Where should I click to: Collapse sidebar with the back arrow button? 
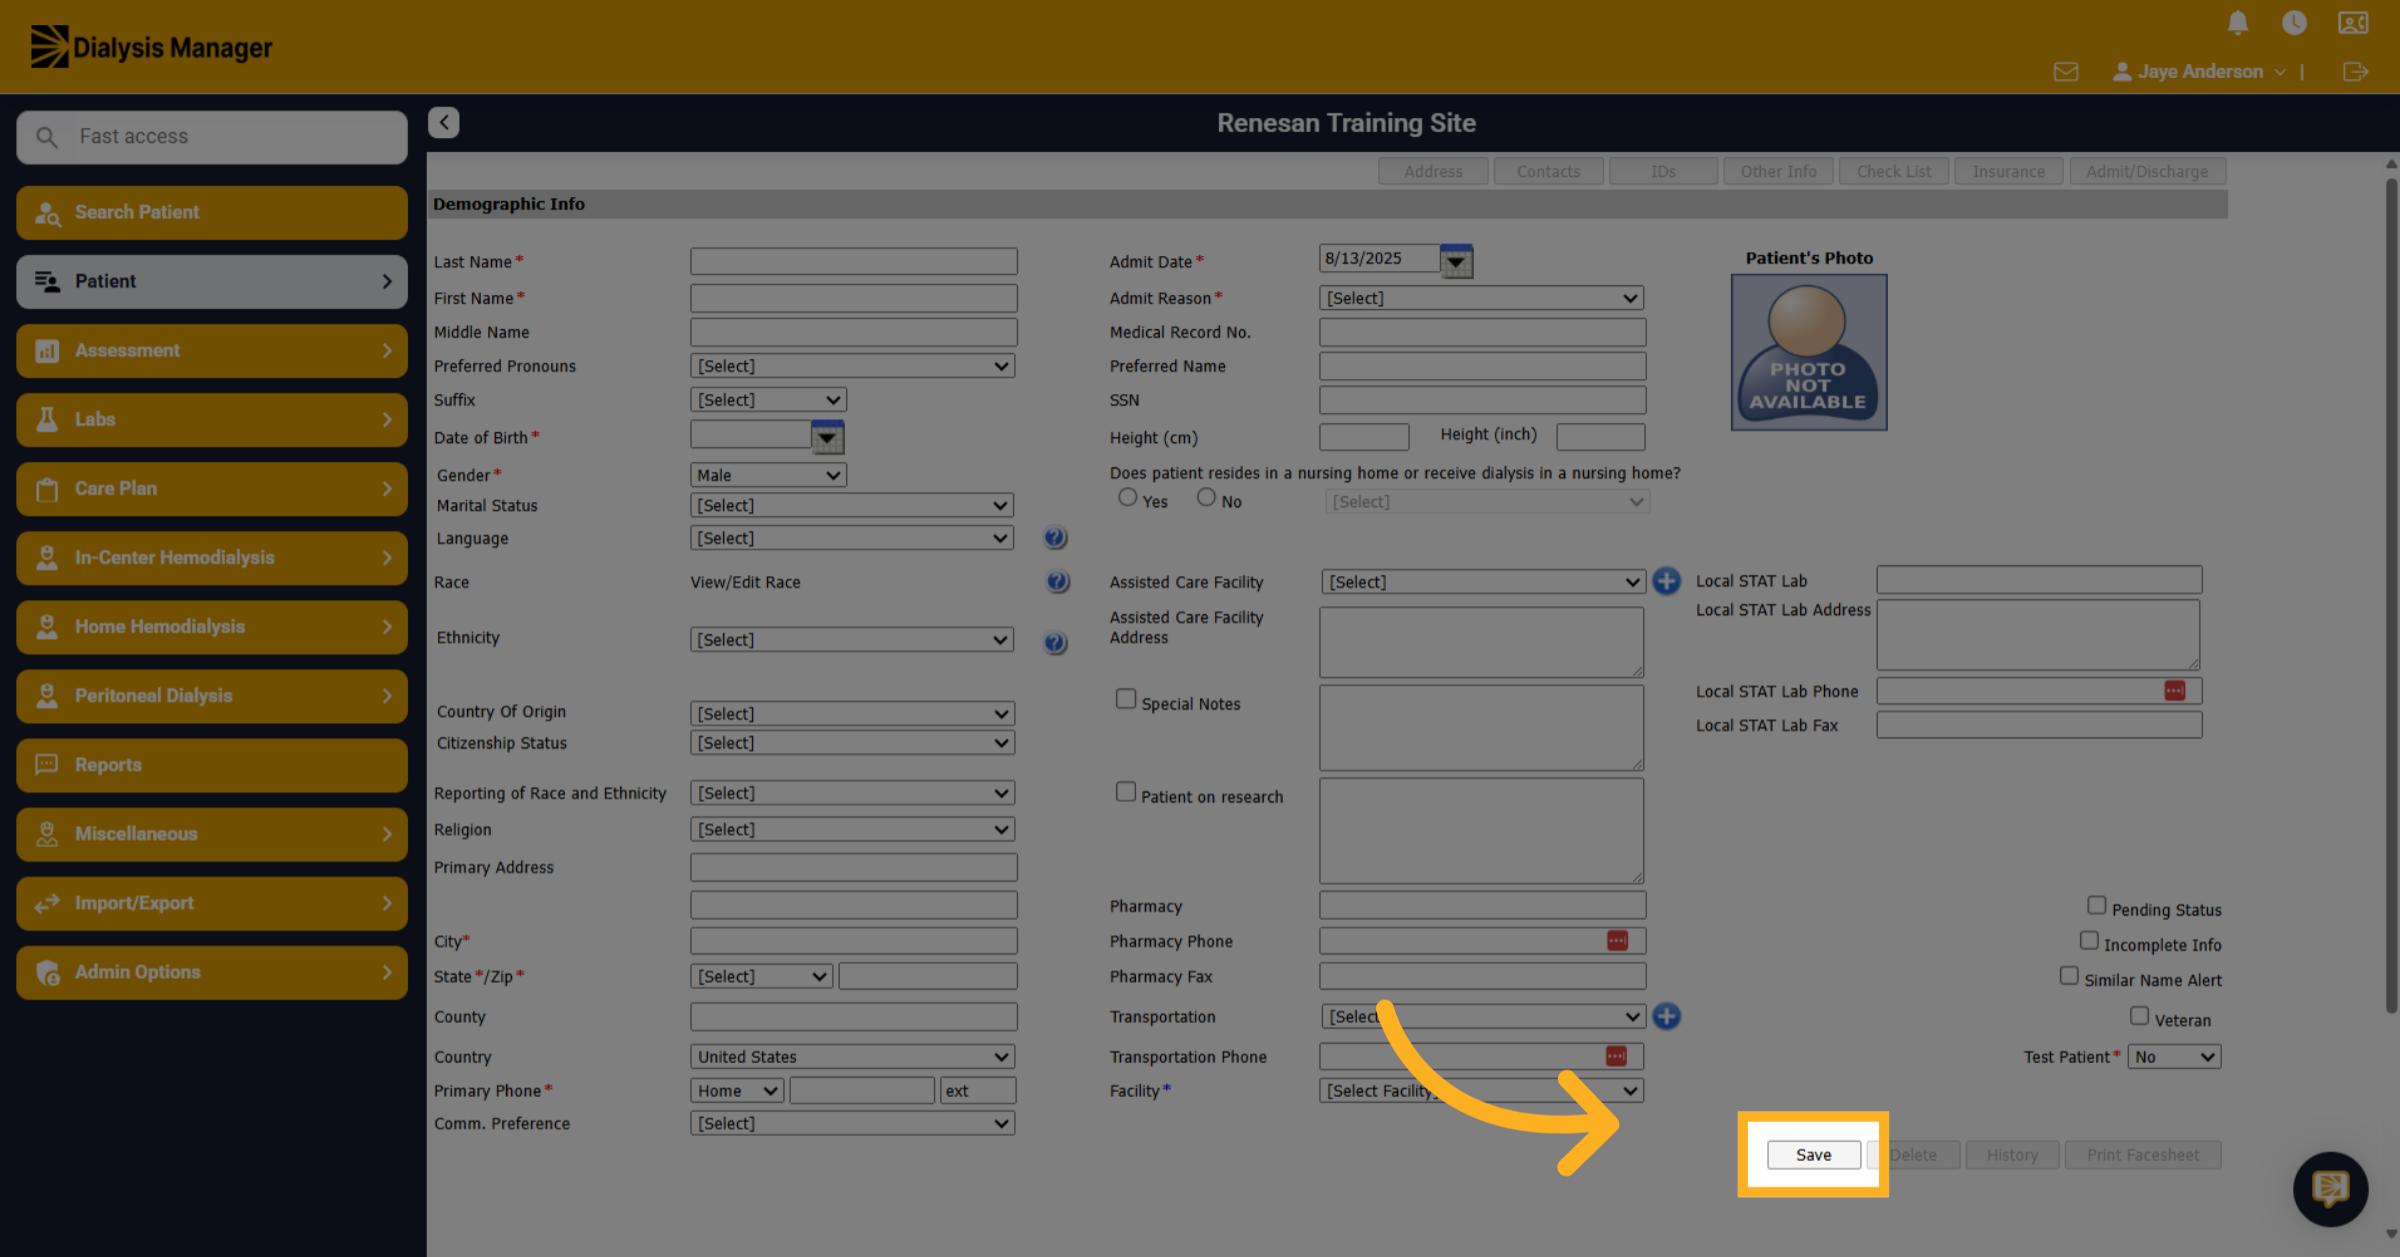444,122
